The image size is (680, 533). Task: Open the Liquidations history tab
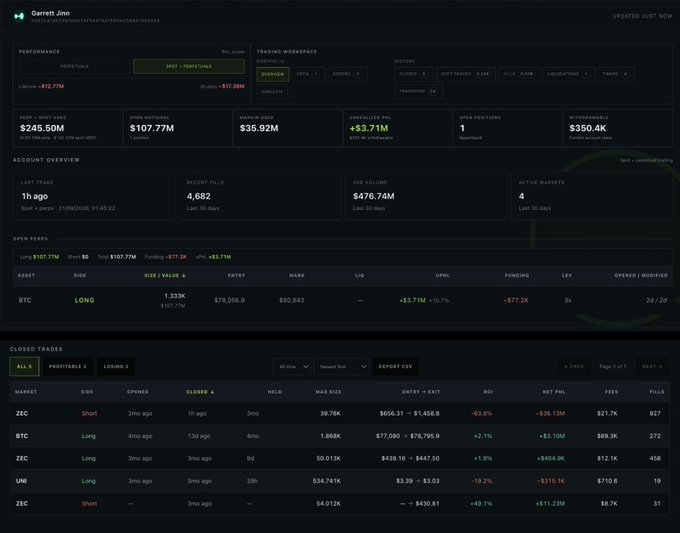point(568,74)
